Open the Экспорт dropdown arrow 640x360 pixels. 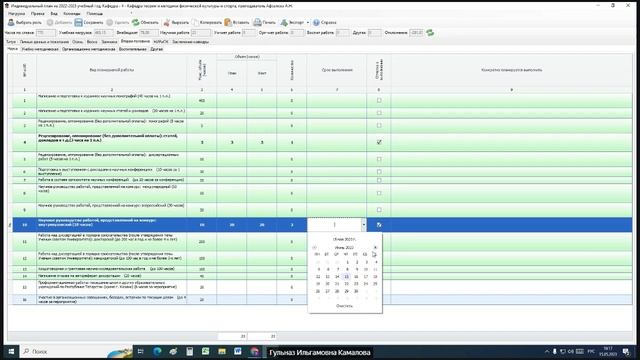(308, 22)
